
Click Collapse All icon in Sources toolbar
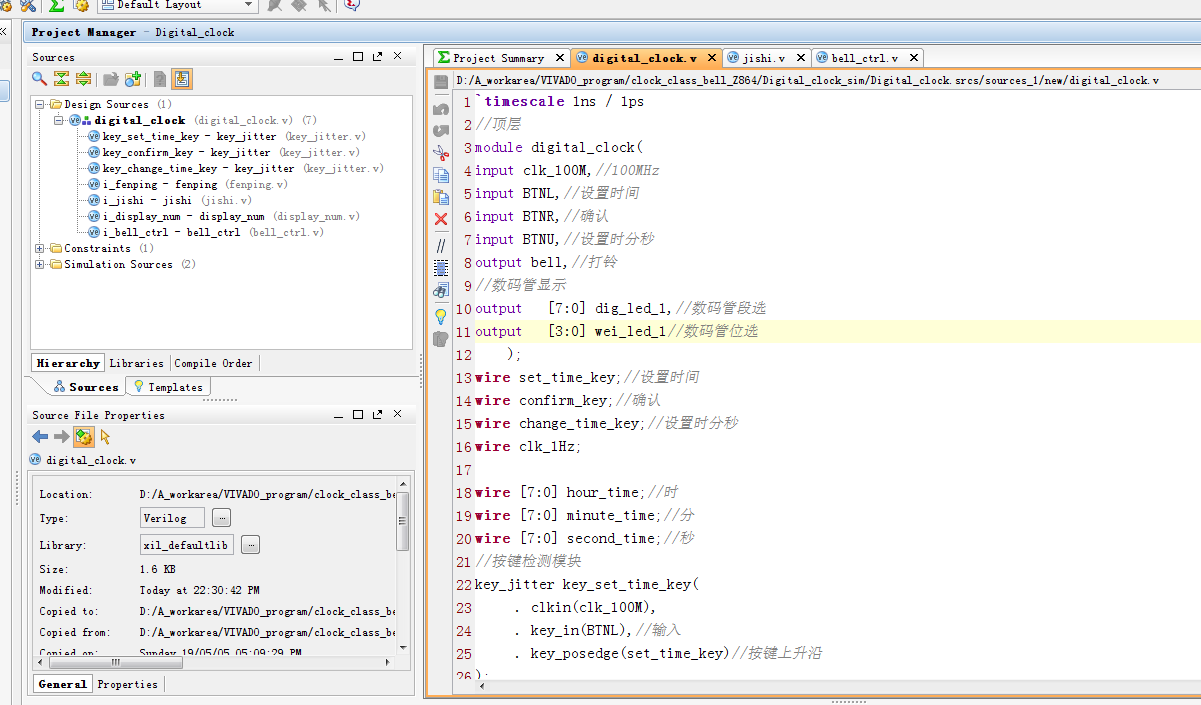62,79
